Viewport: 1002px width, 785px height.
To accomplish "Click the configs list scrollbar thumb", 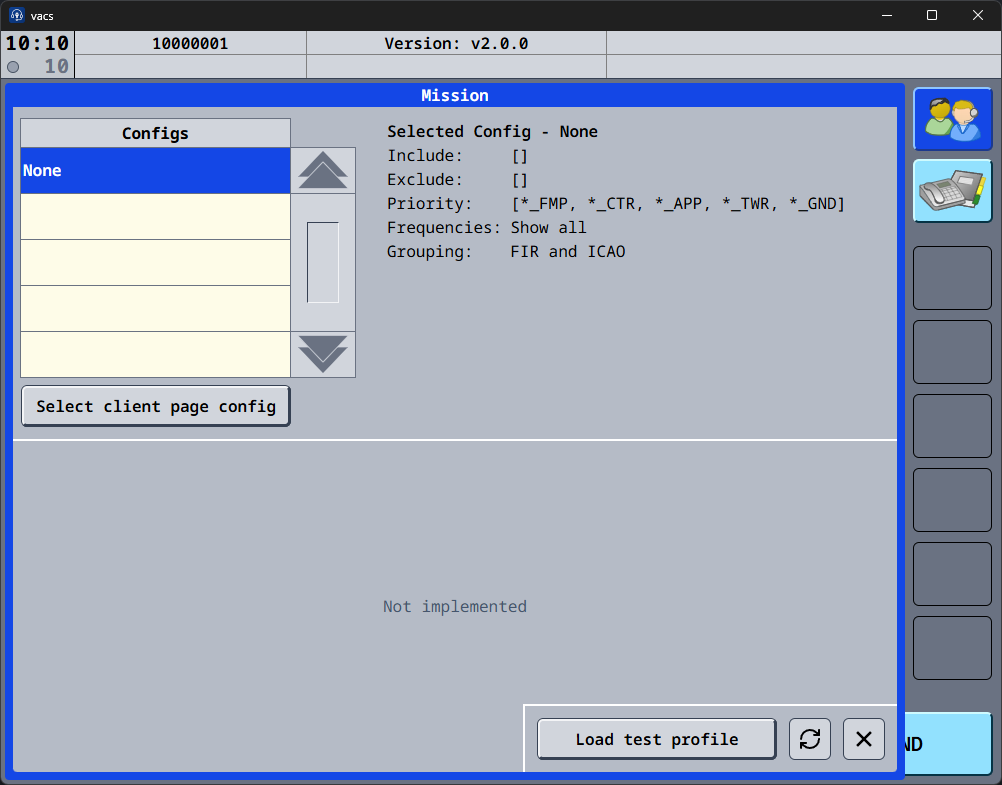I will (323, 262).
